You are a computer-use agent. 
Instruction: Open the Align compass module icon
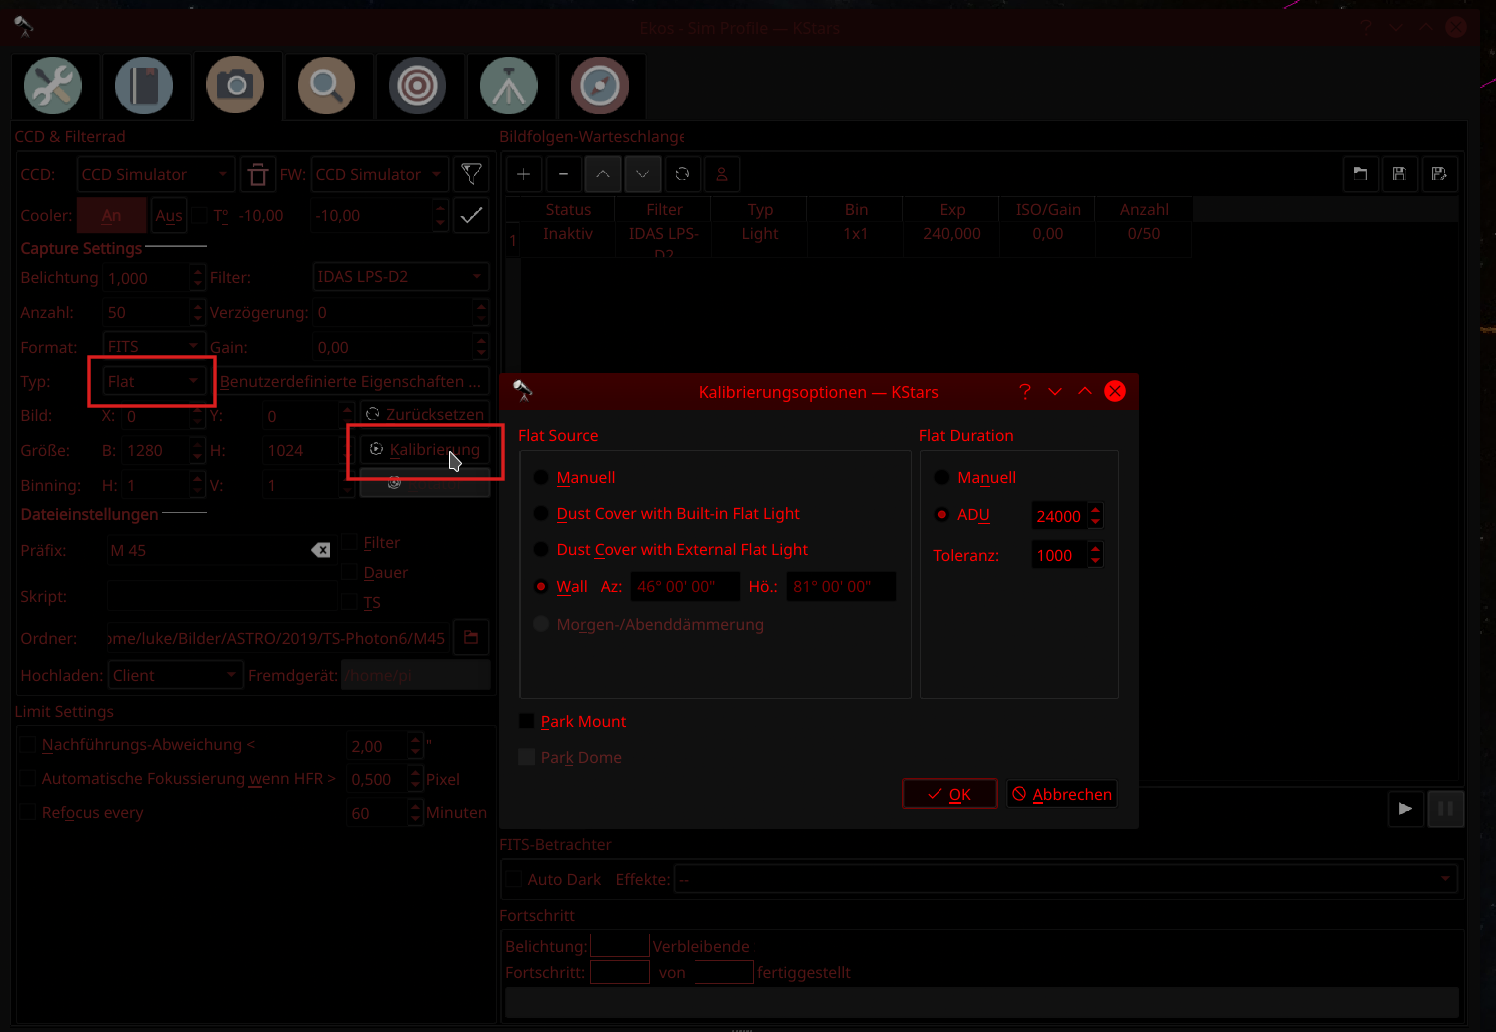click(599, 86)
